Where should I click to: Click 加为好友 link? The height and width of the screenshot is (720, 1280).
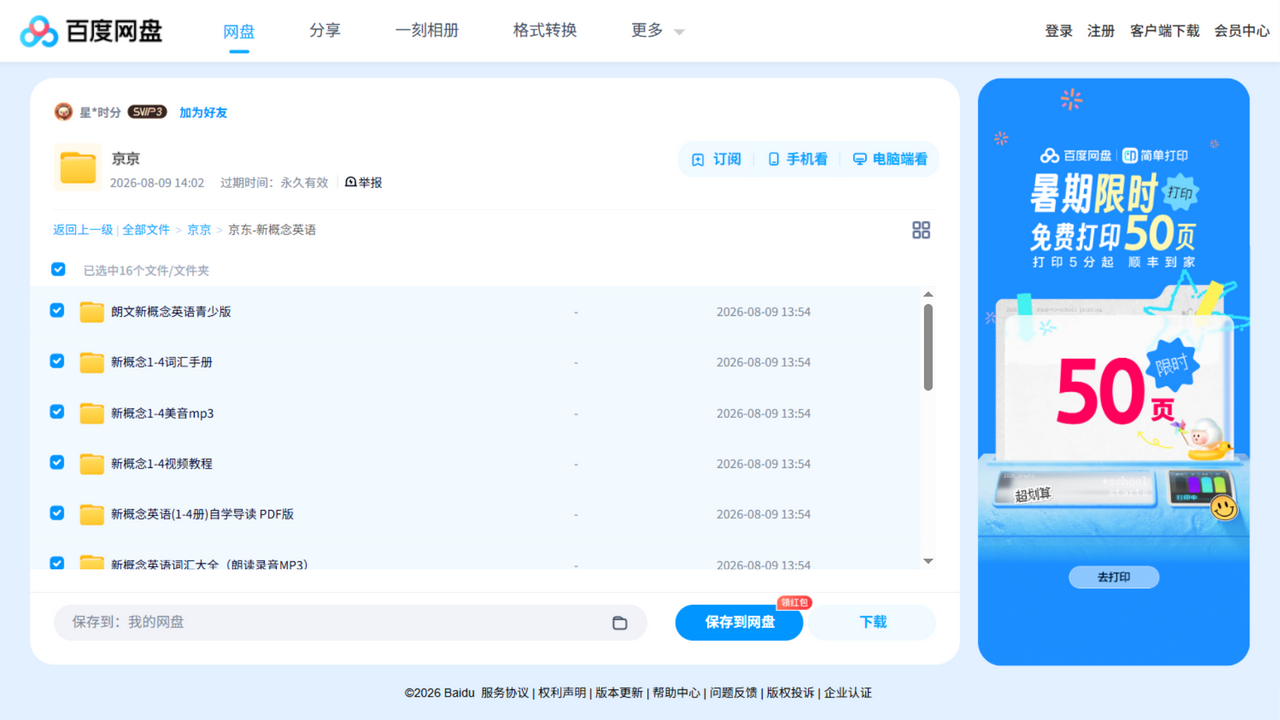point(203,112)
